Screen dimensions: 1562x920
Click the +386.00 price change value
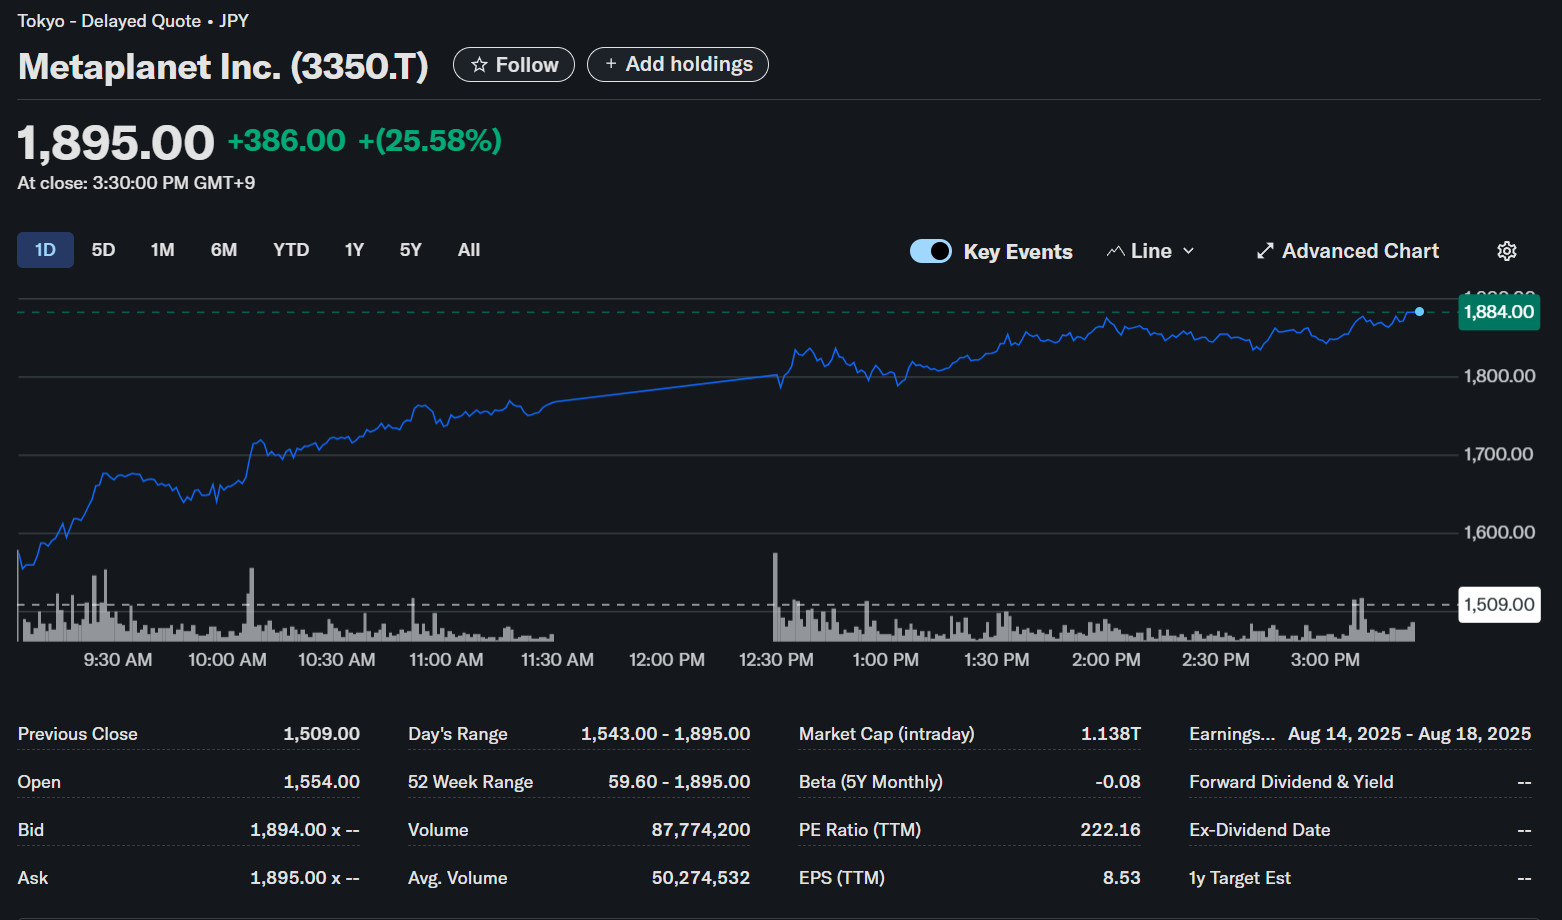tap(287, 141)
